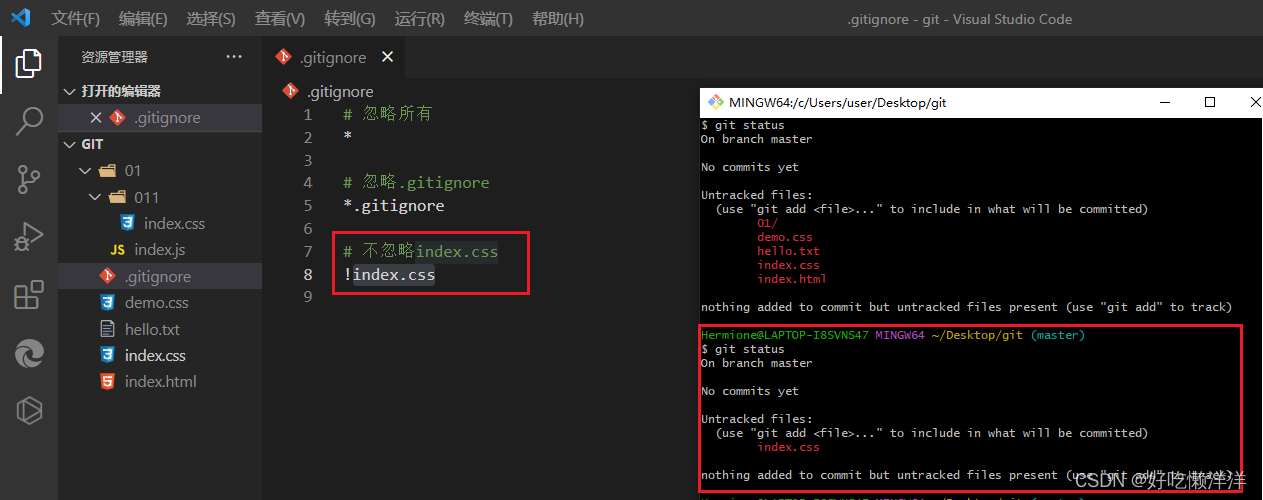Click the MINGW64 terminal window icon
Viewport: 1263px width, 500px height.
[716, 102]
